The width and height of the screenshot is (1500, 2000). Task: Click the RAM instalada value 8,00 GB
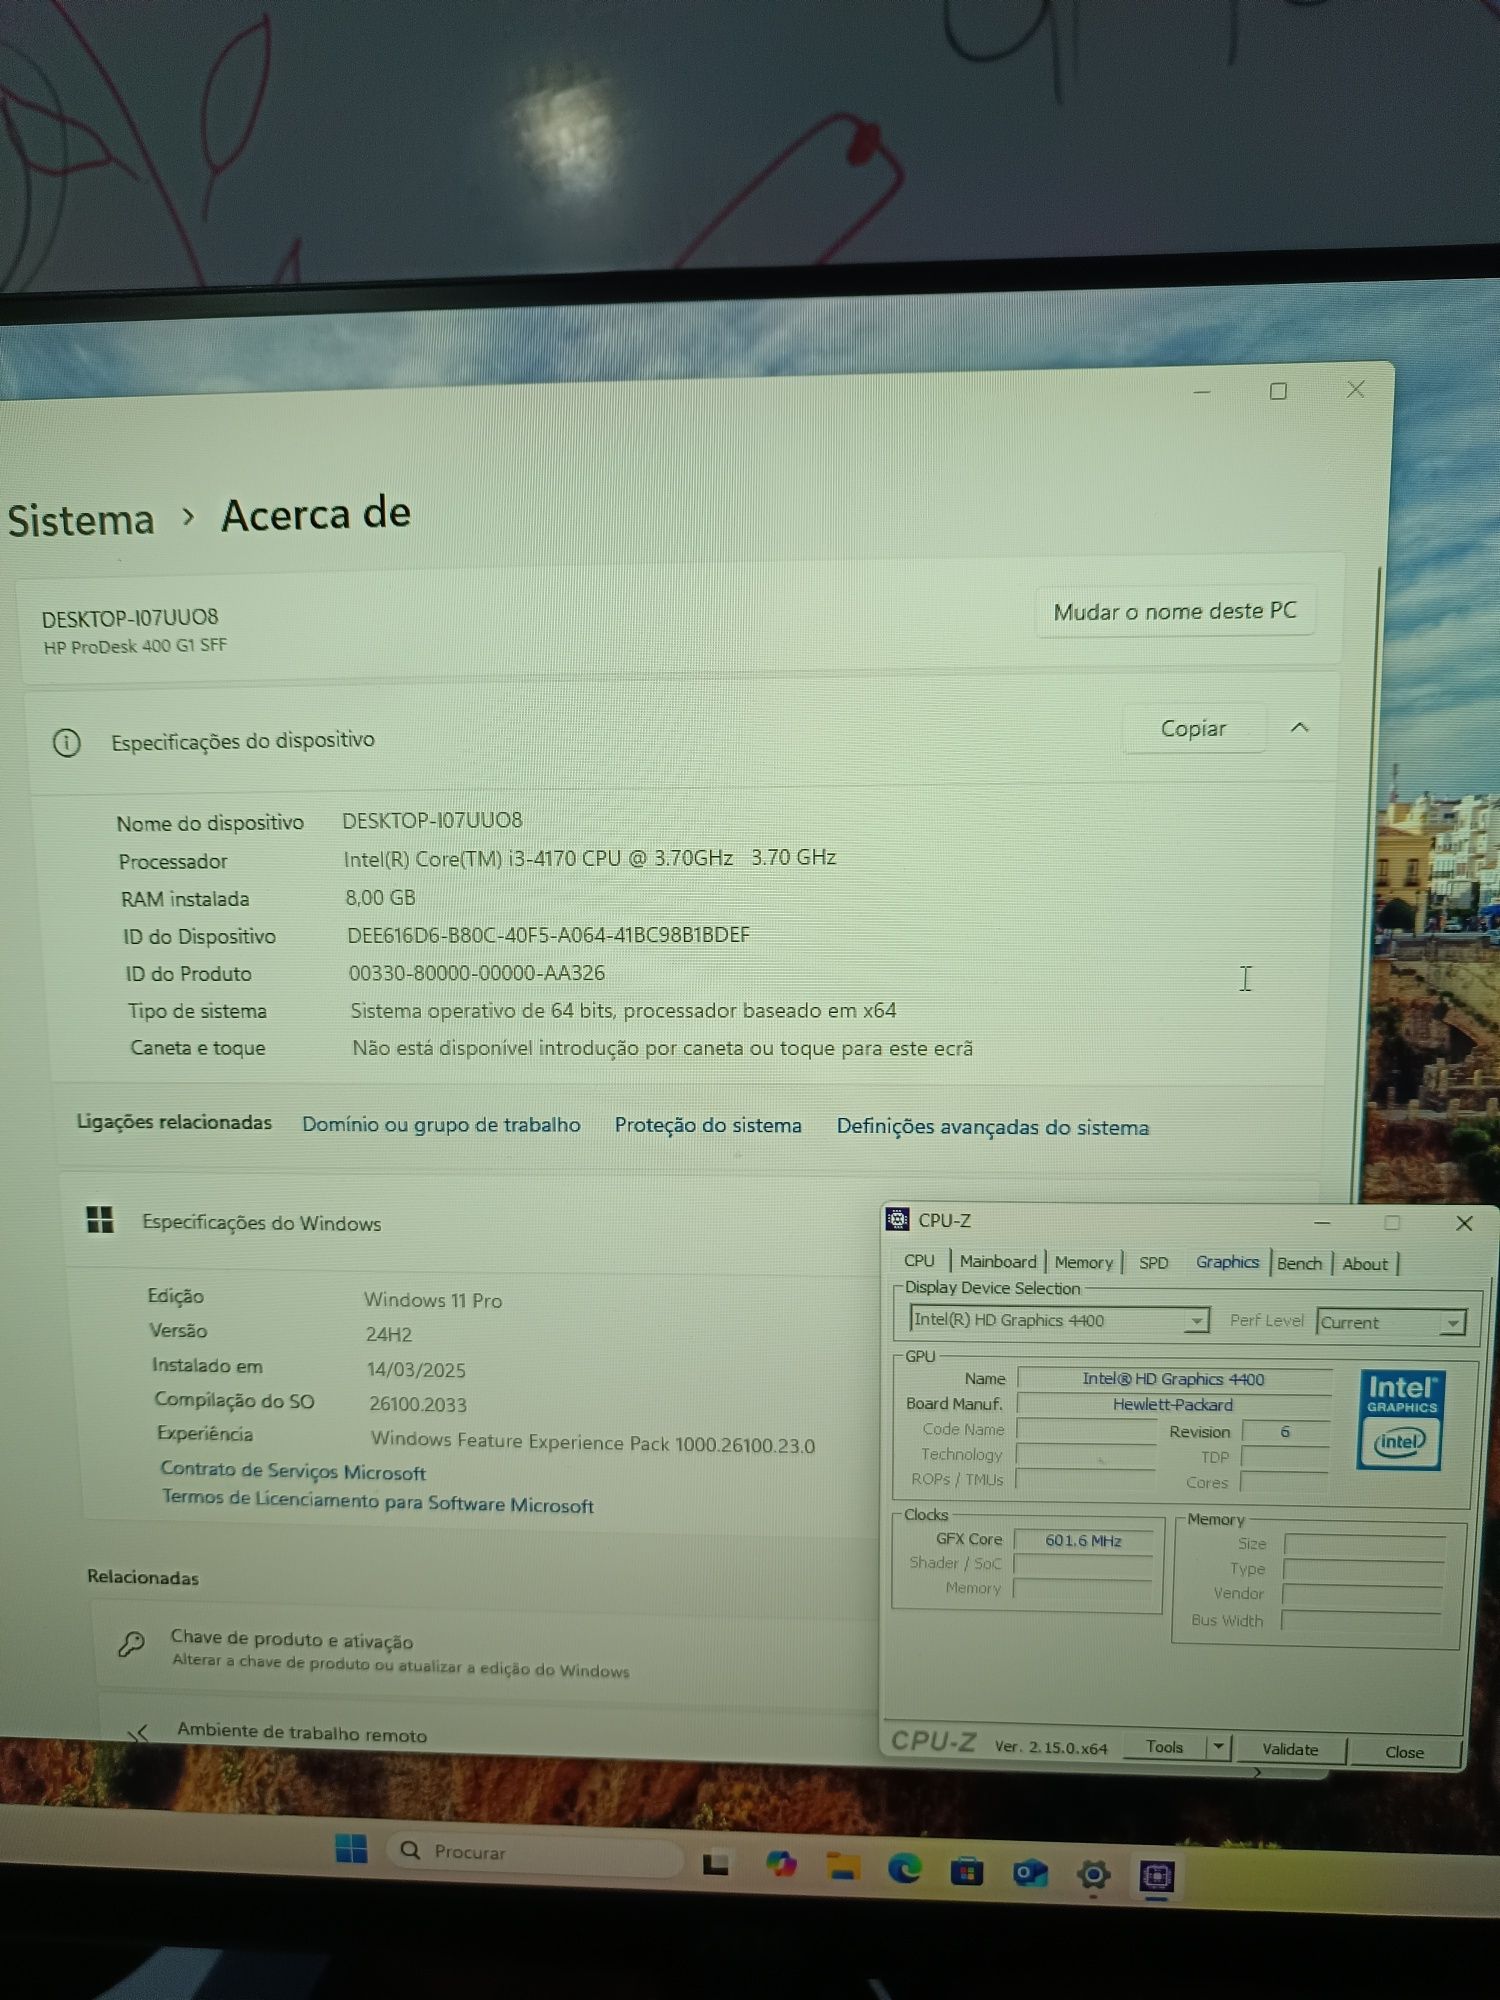coord(380,897)
